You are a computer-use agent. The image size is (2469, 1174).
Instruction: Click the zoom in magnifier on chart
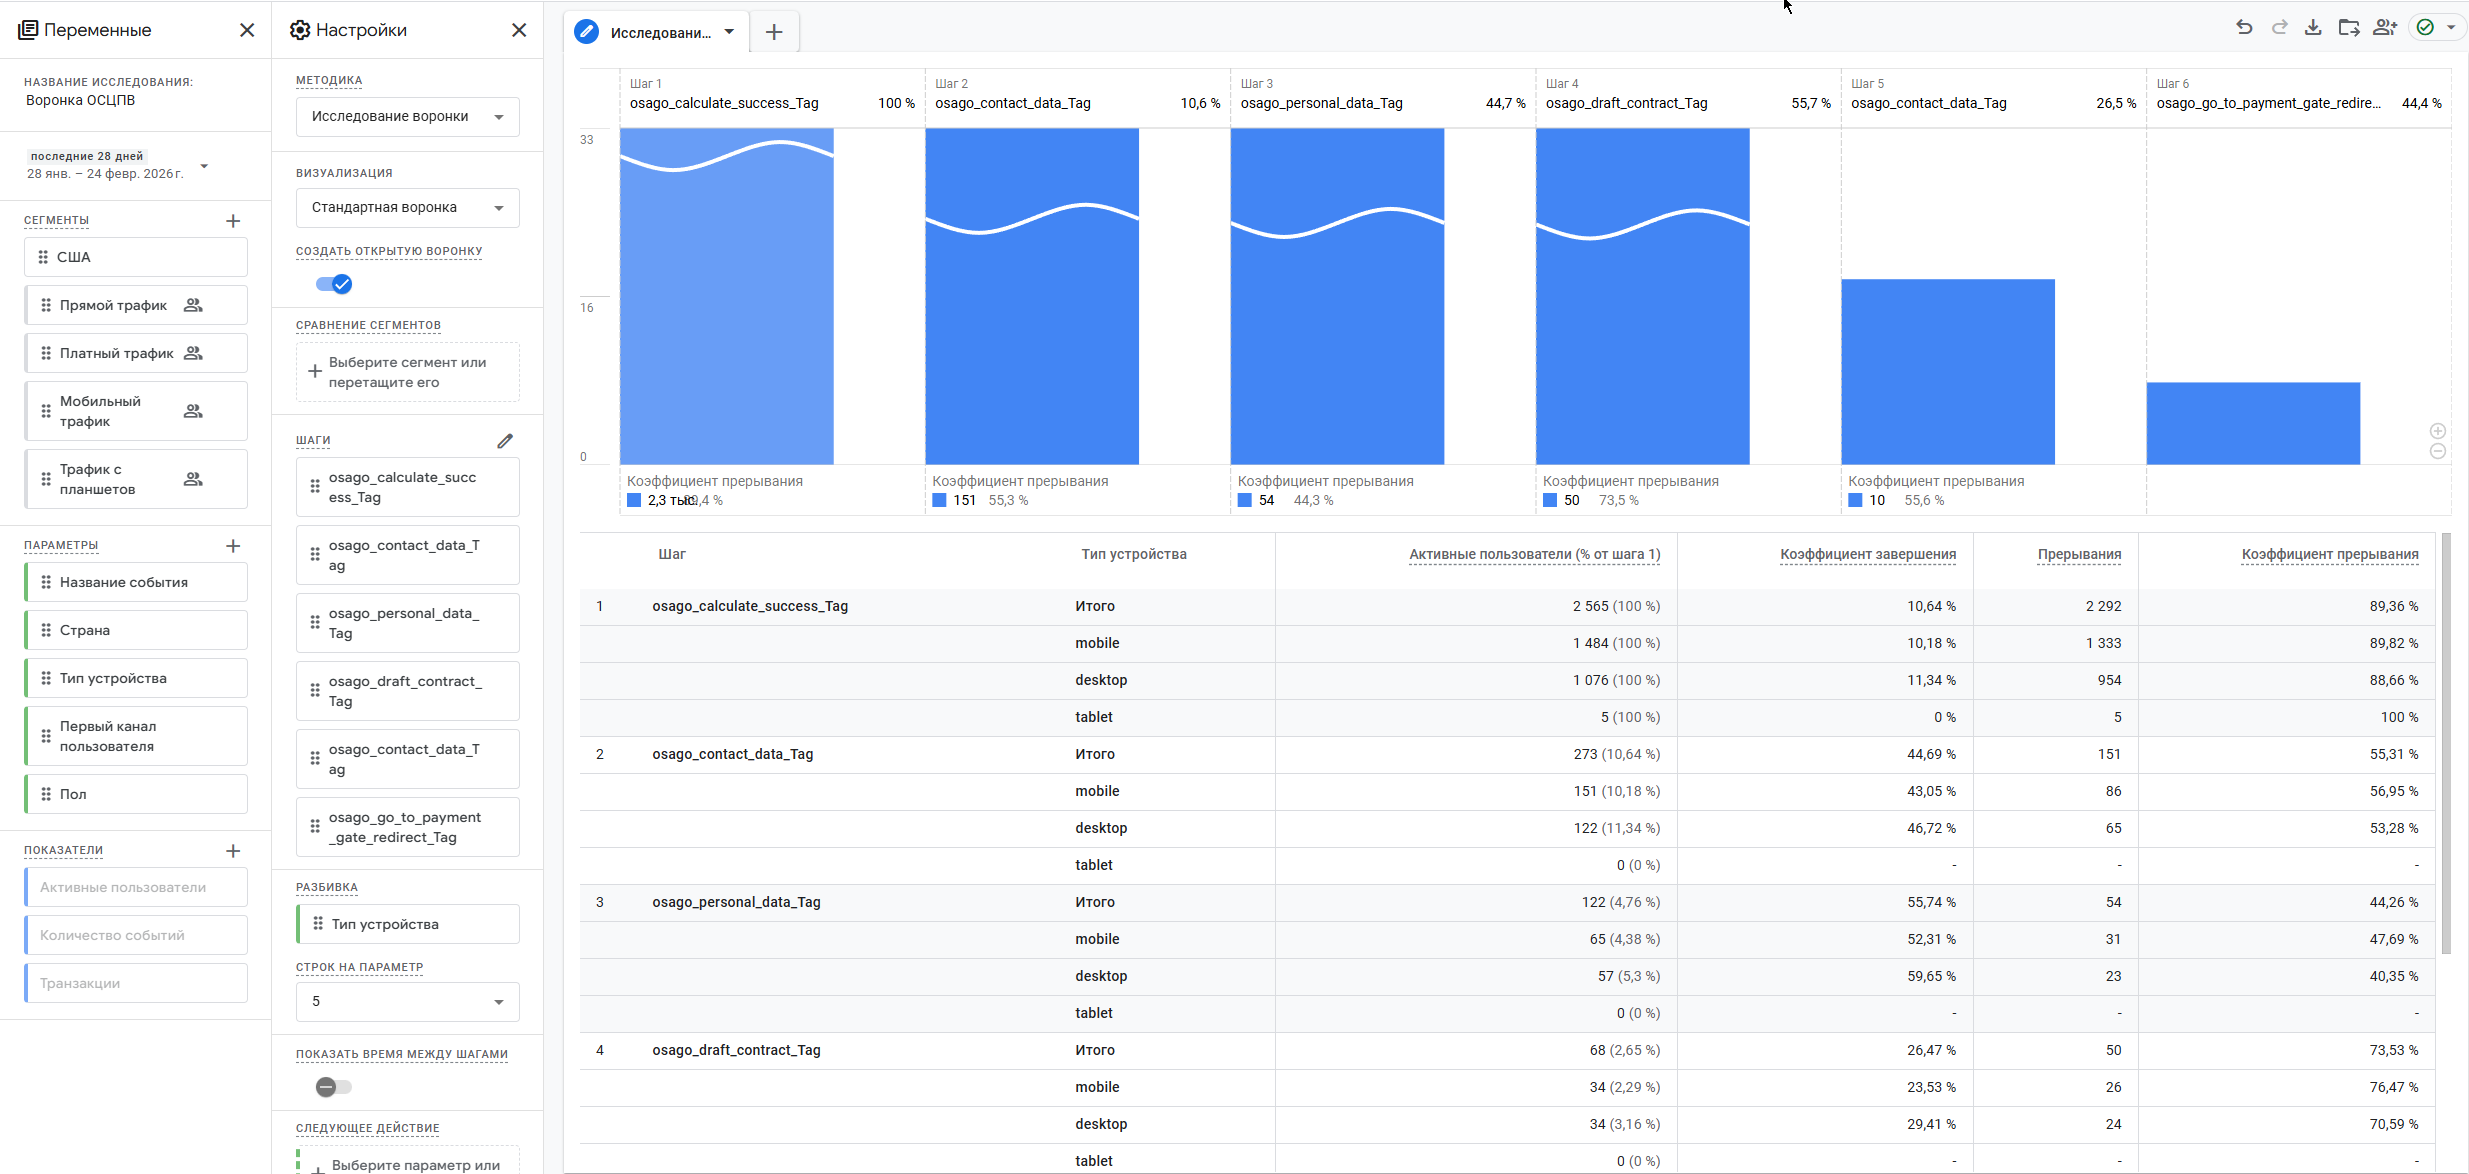coord(2437,431)
